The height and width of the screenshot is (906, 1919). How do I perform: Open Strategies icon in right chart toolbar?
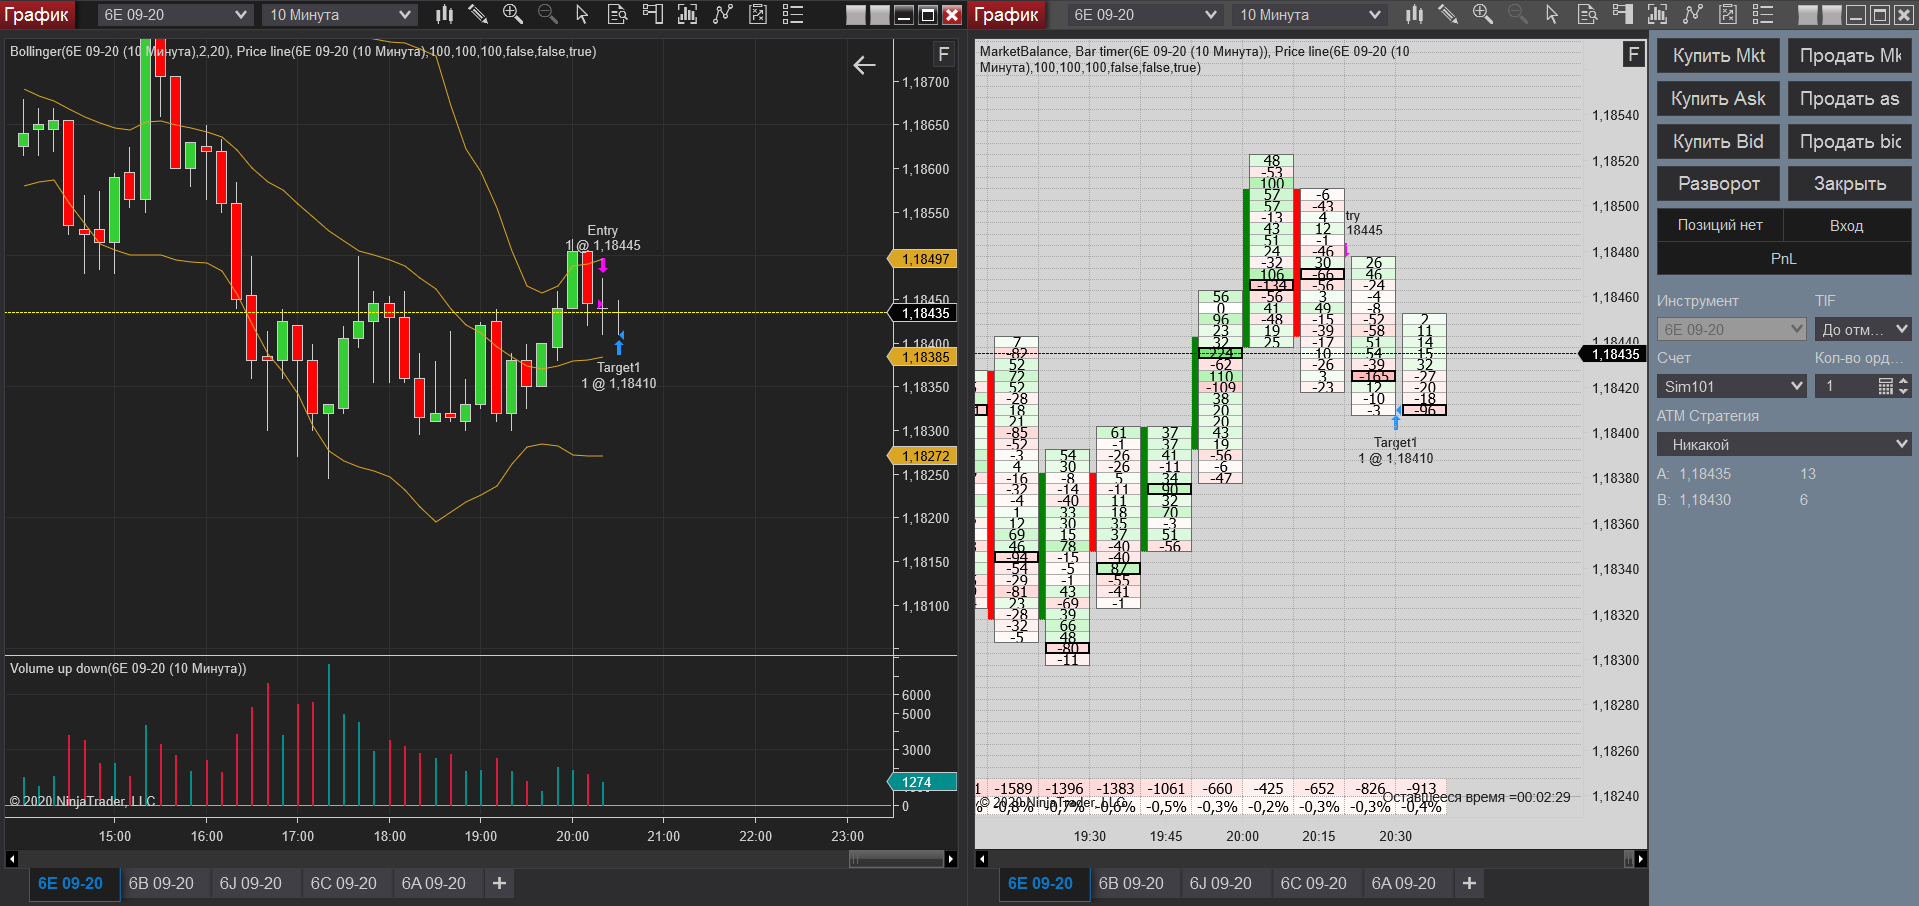(1727, 14)
